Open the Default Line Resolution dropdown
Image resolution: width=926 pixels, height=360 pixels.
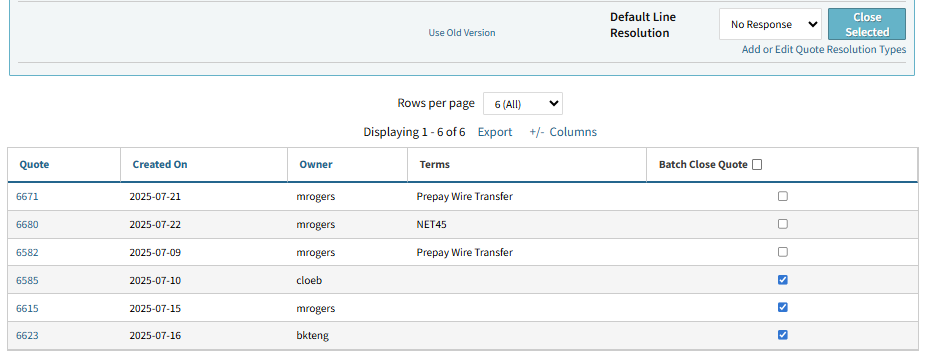pos(770,24)
